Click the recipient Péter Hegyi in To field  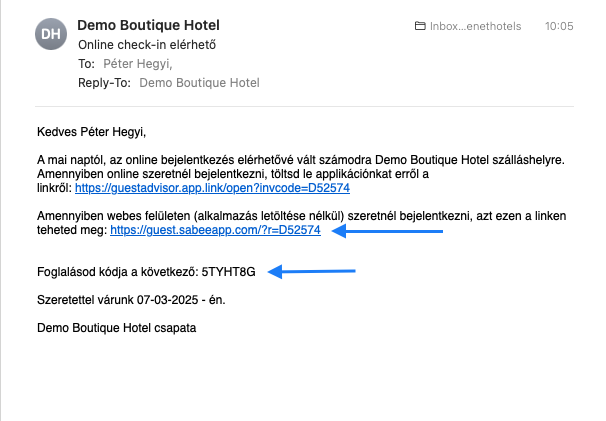click(x=138, y=64)
